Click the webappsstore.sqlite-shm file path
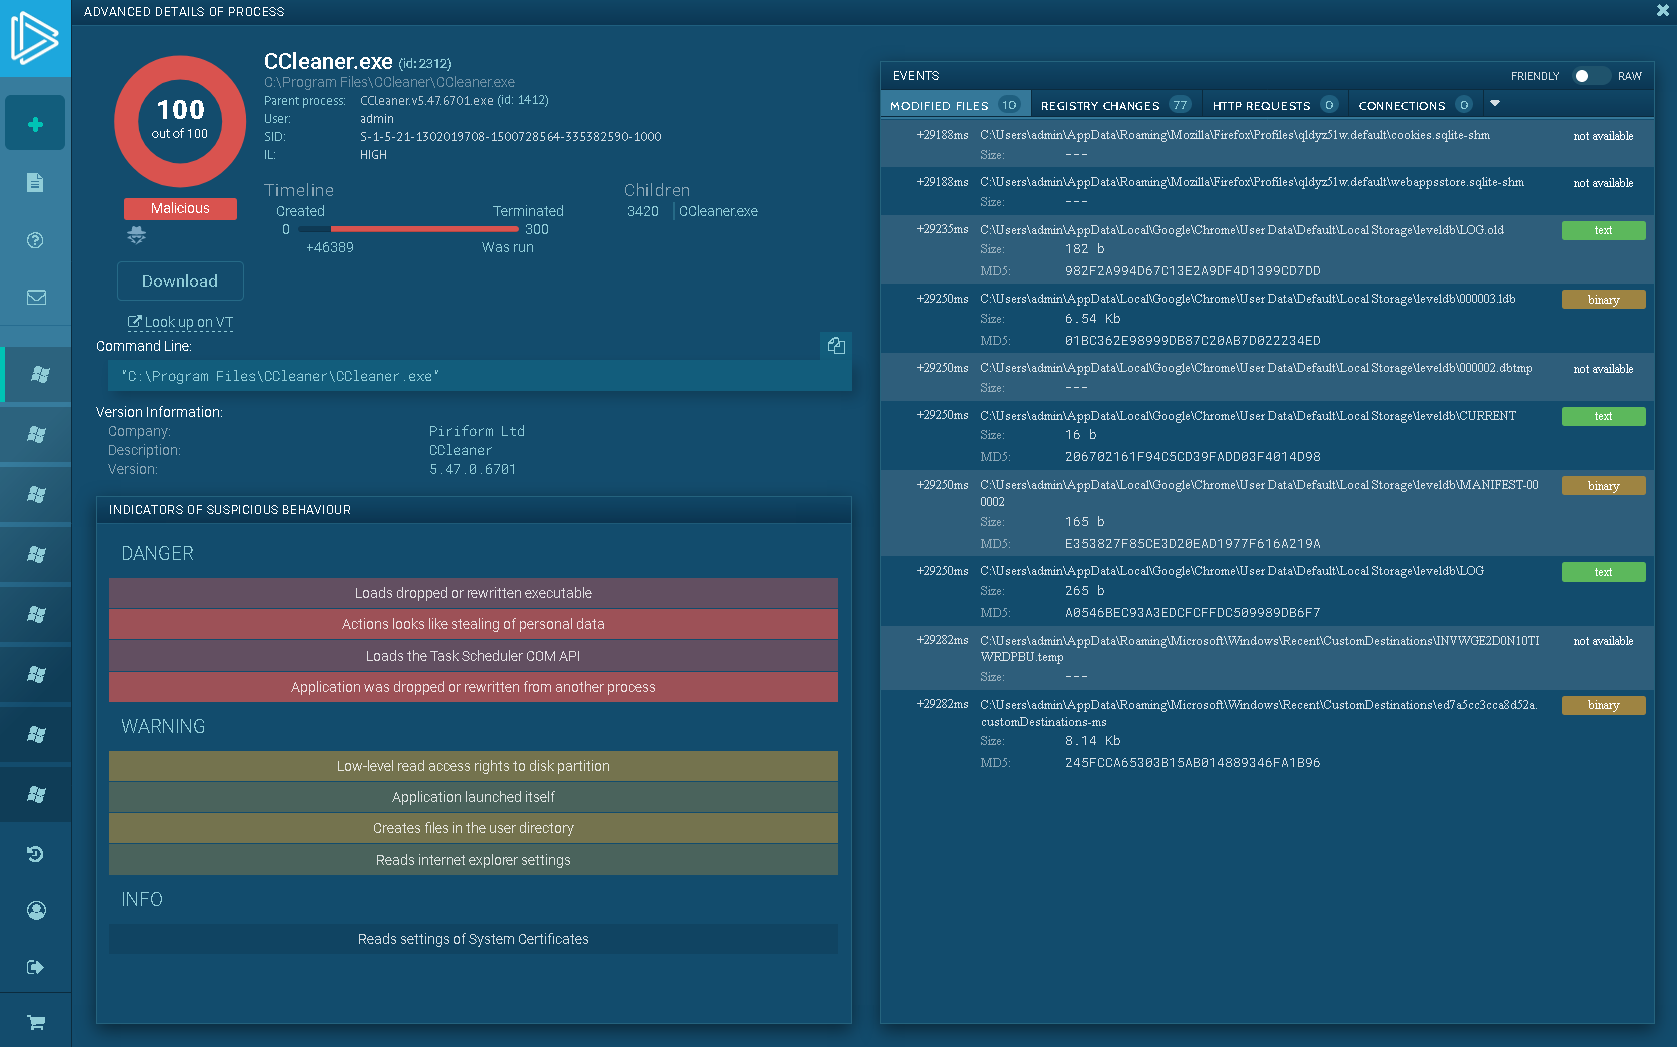The width and height of the screenshot is (1677, 1047). pos(1252,182)
